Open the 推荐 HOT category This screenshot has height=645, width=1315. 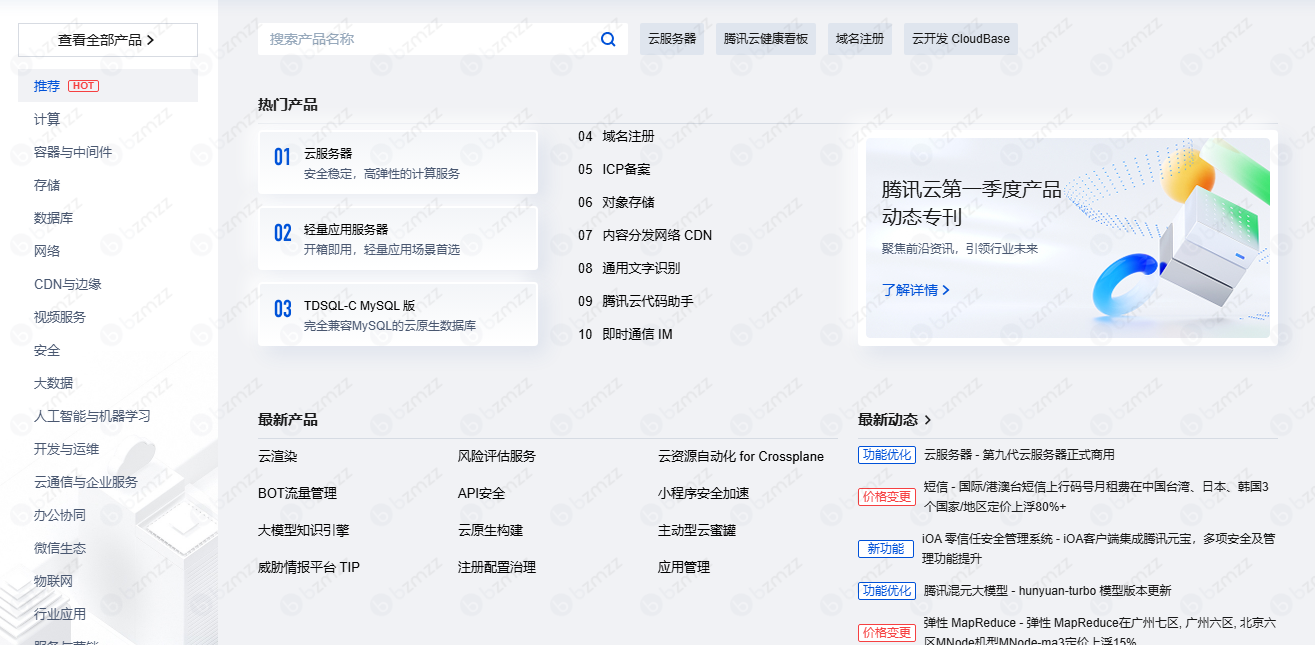coord(108,86)
